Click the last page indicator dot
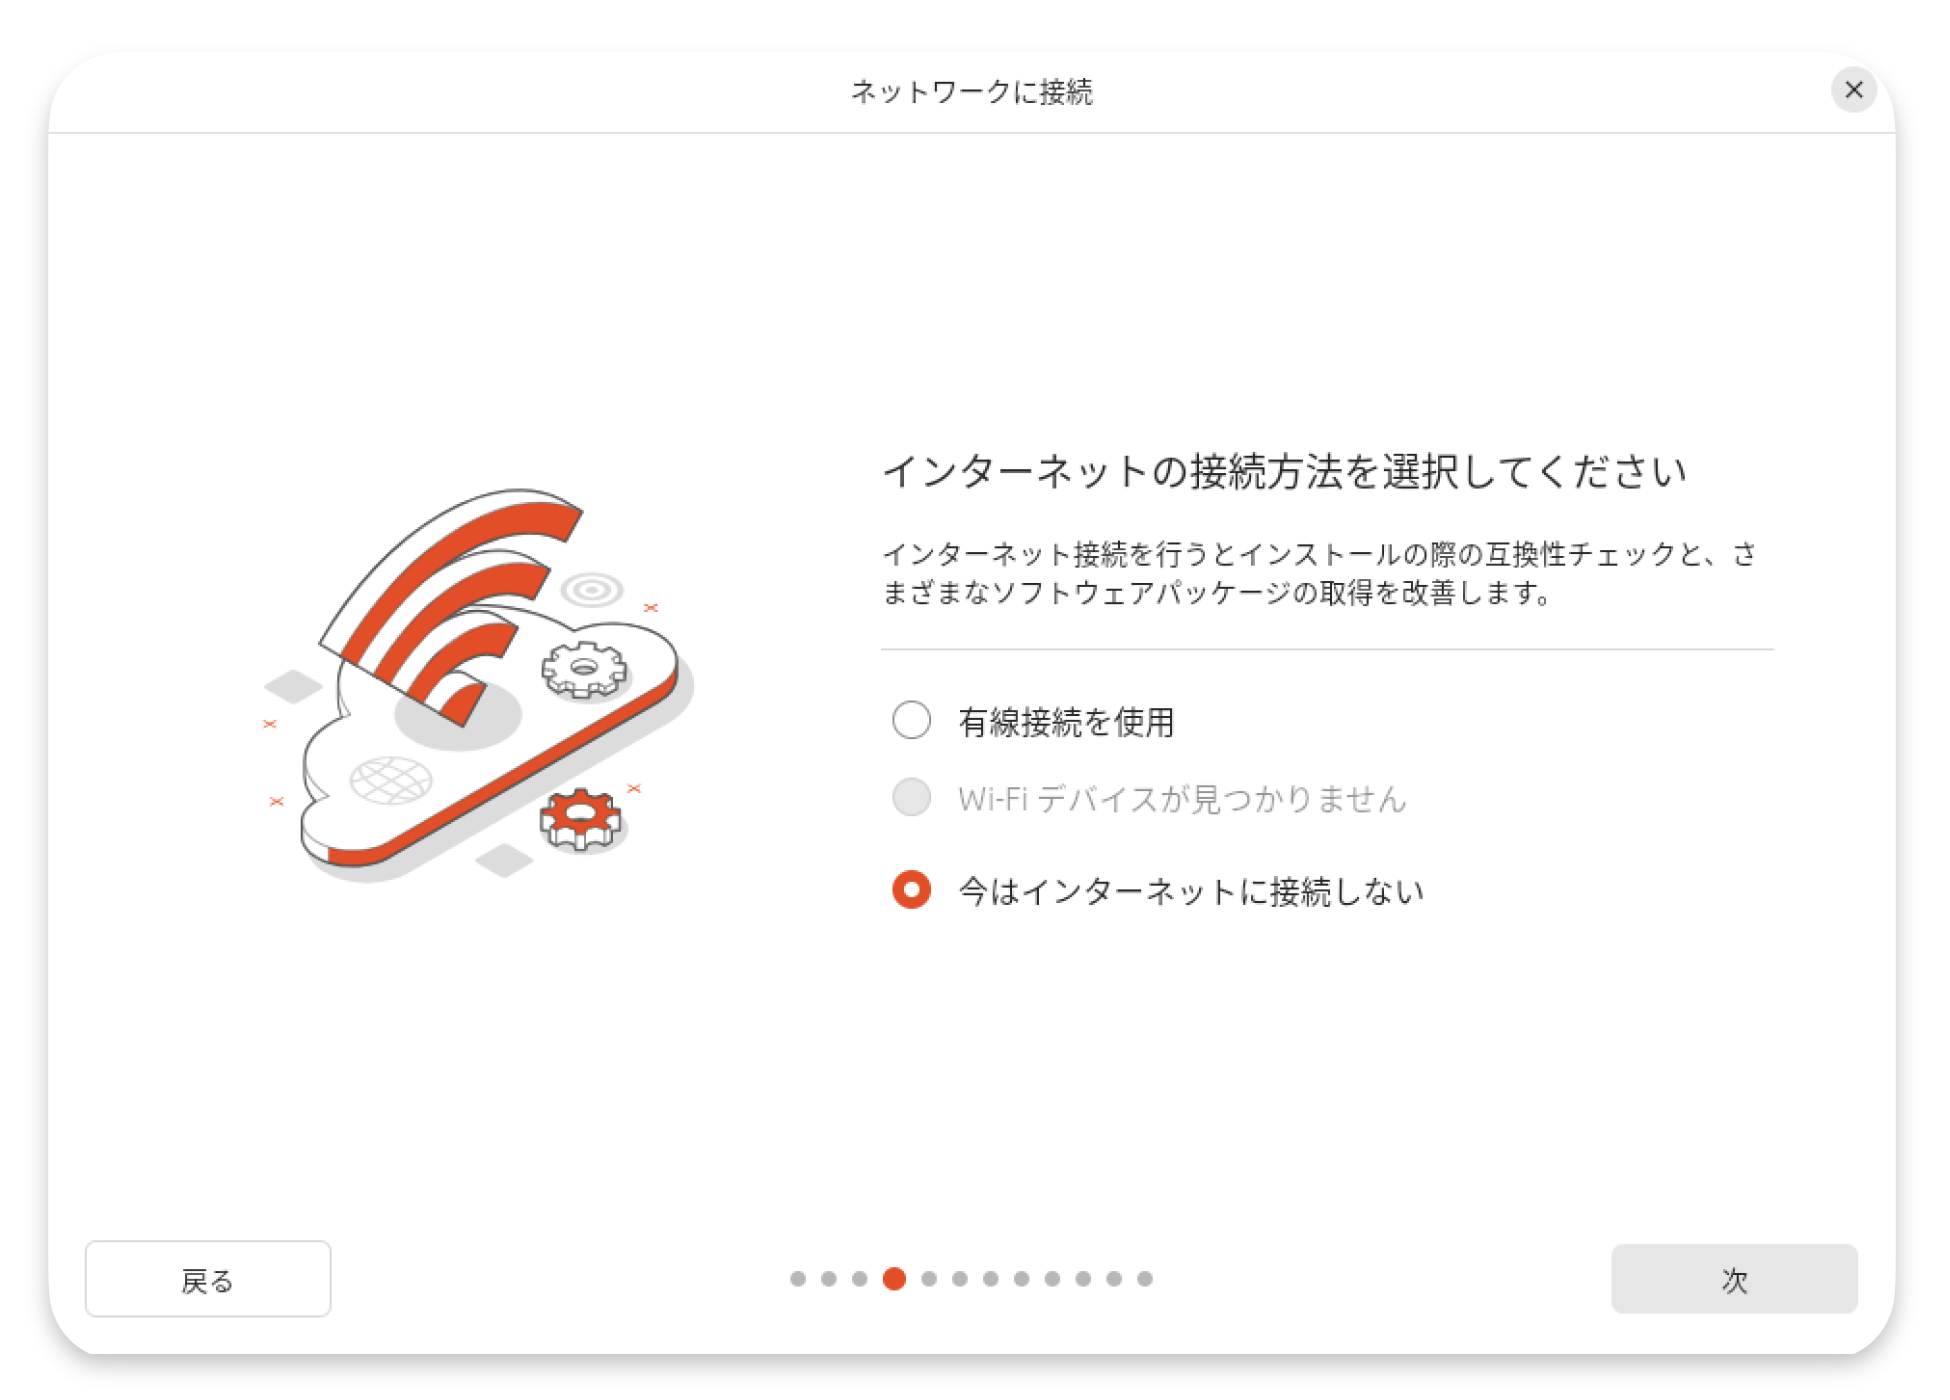 point(1145,1278)
